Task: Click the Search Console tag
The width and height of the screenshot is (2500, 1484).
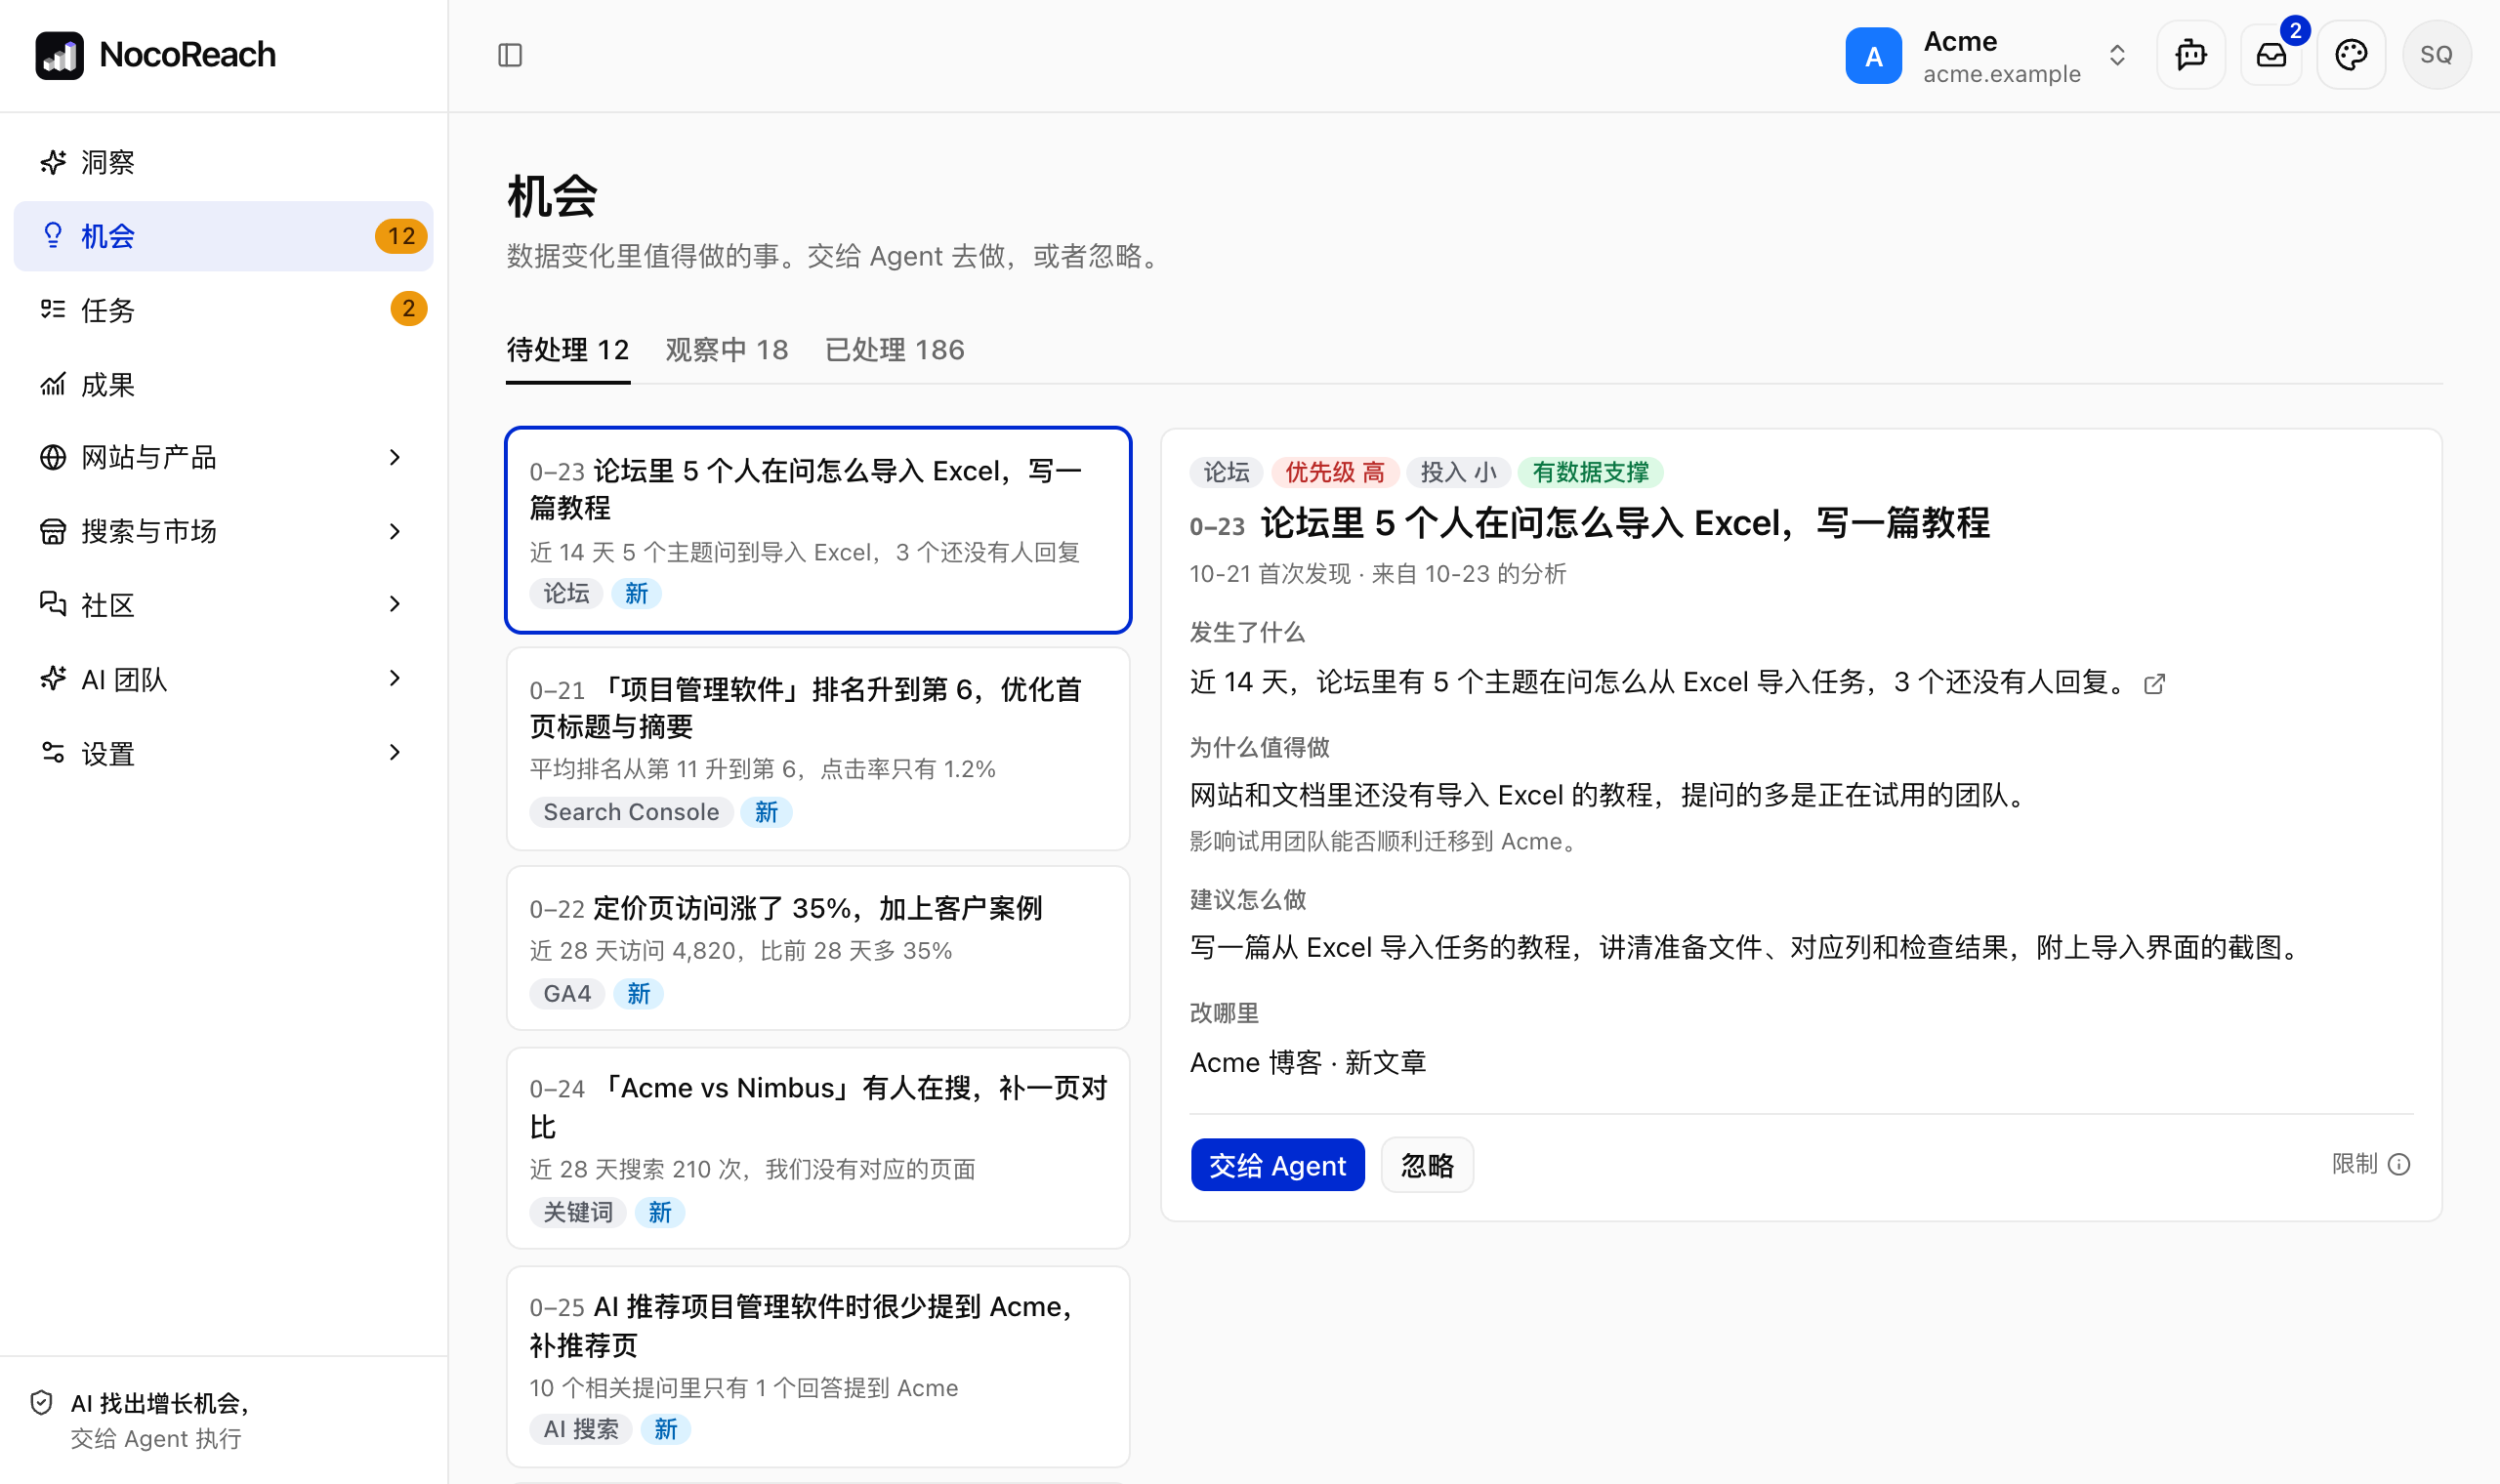Action: (631, 812)
